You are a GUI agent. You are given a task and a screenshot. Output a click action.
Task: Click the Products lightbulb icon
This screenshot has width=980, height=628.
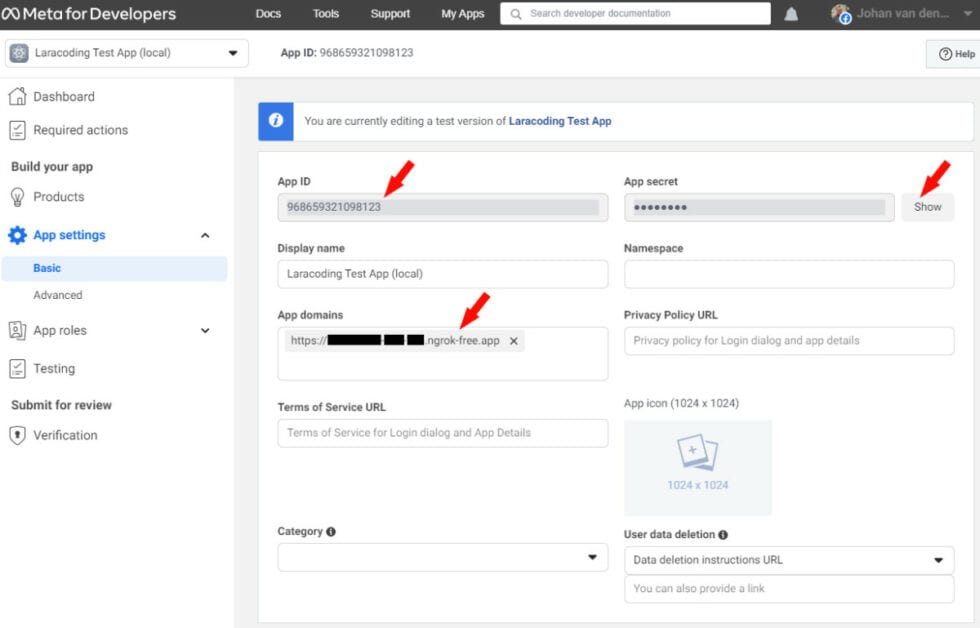[x=18, y=197]
